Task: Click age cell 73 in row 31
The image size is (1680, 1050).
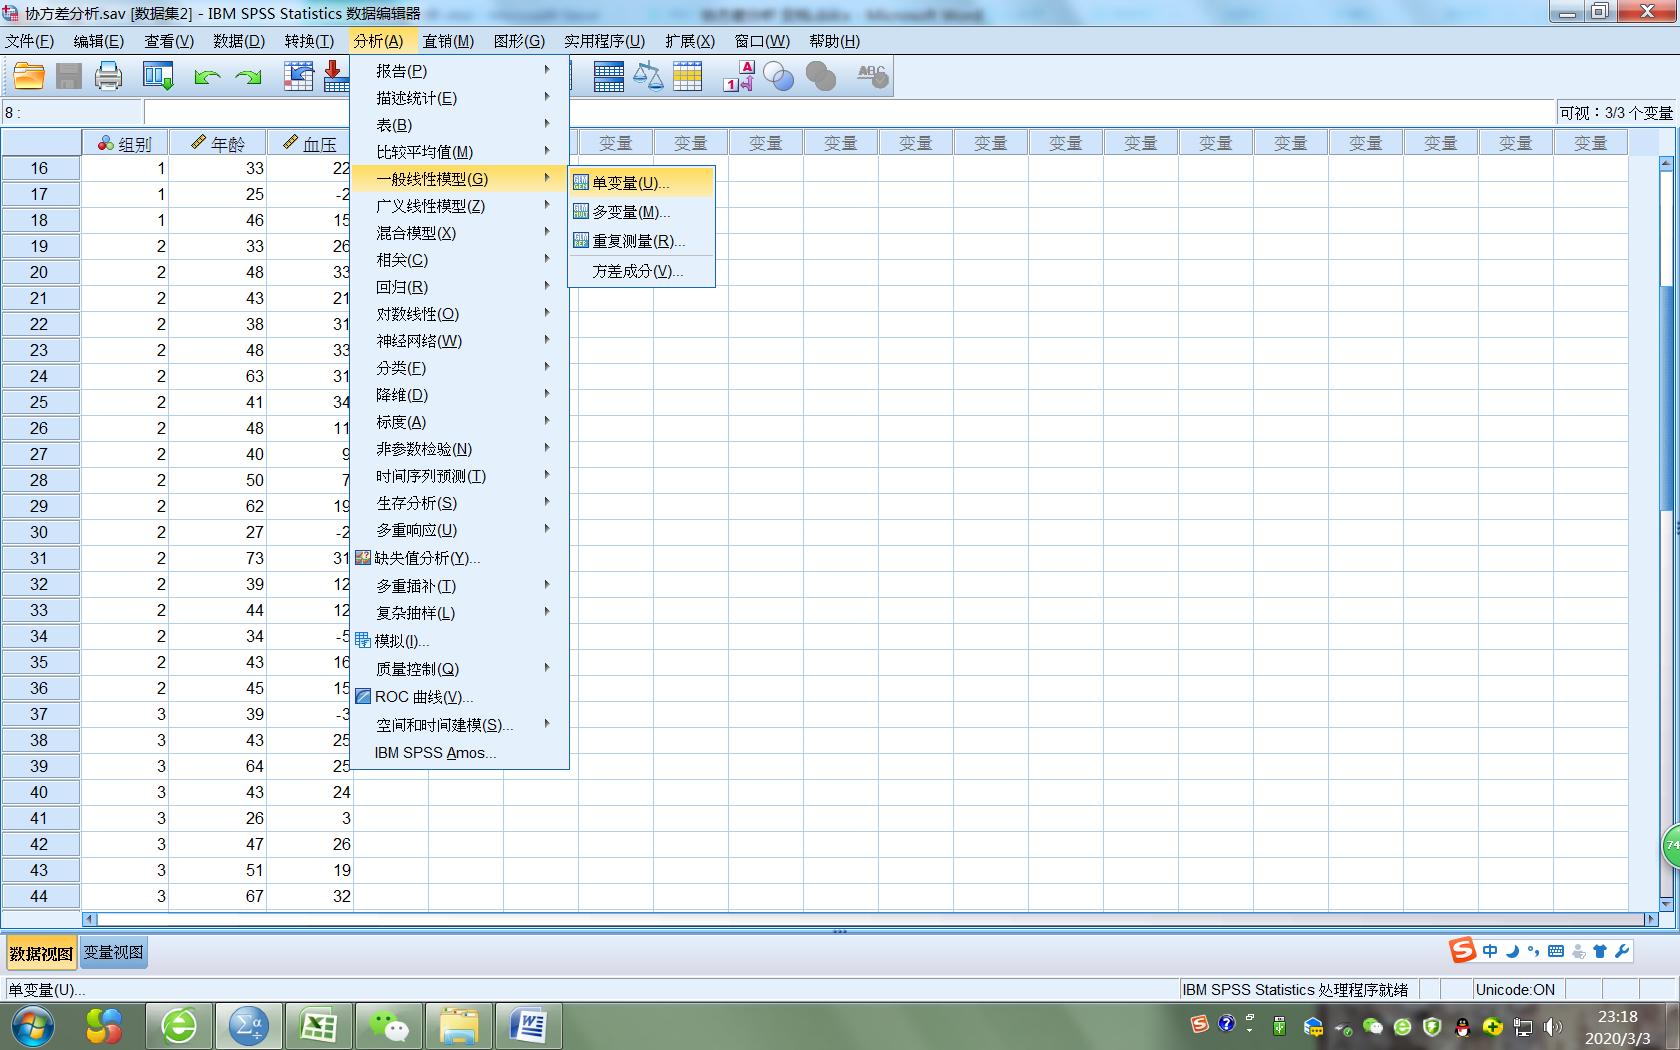Action: (218, 558)
